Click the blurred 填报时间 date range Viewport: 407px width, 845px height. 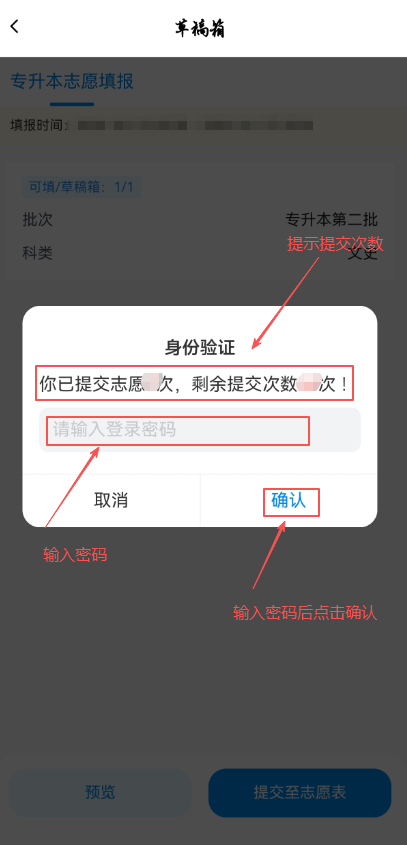195,126
